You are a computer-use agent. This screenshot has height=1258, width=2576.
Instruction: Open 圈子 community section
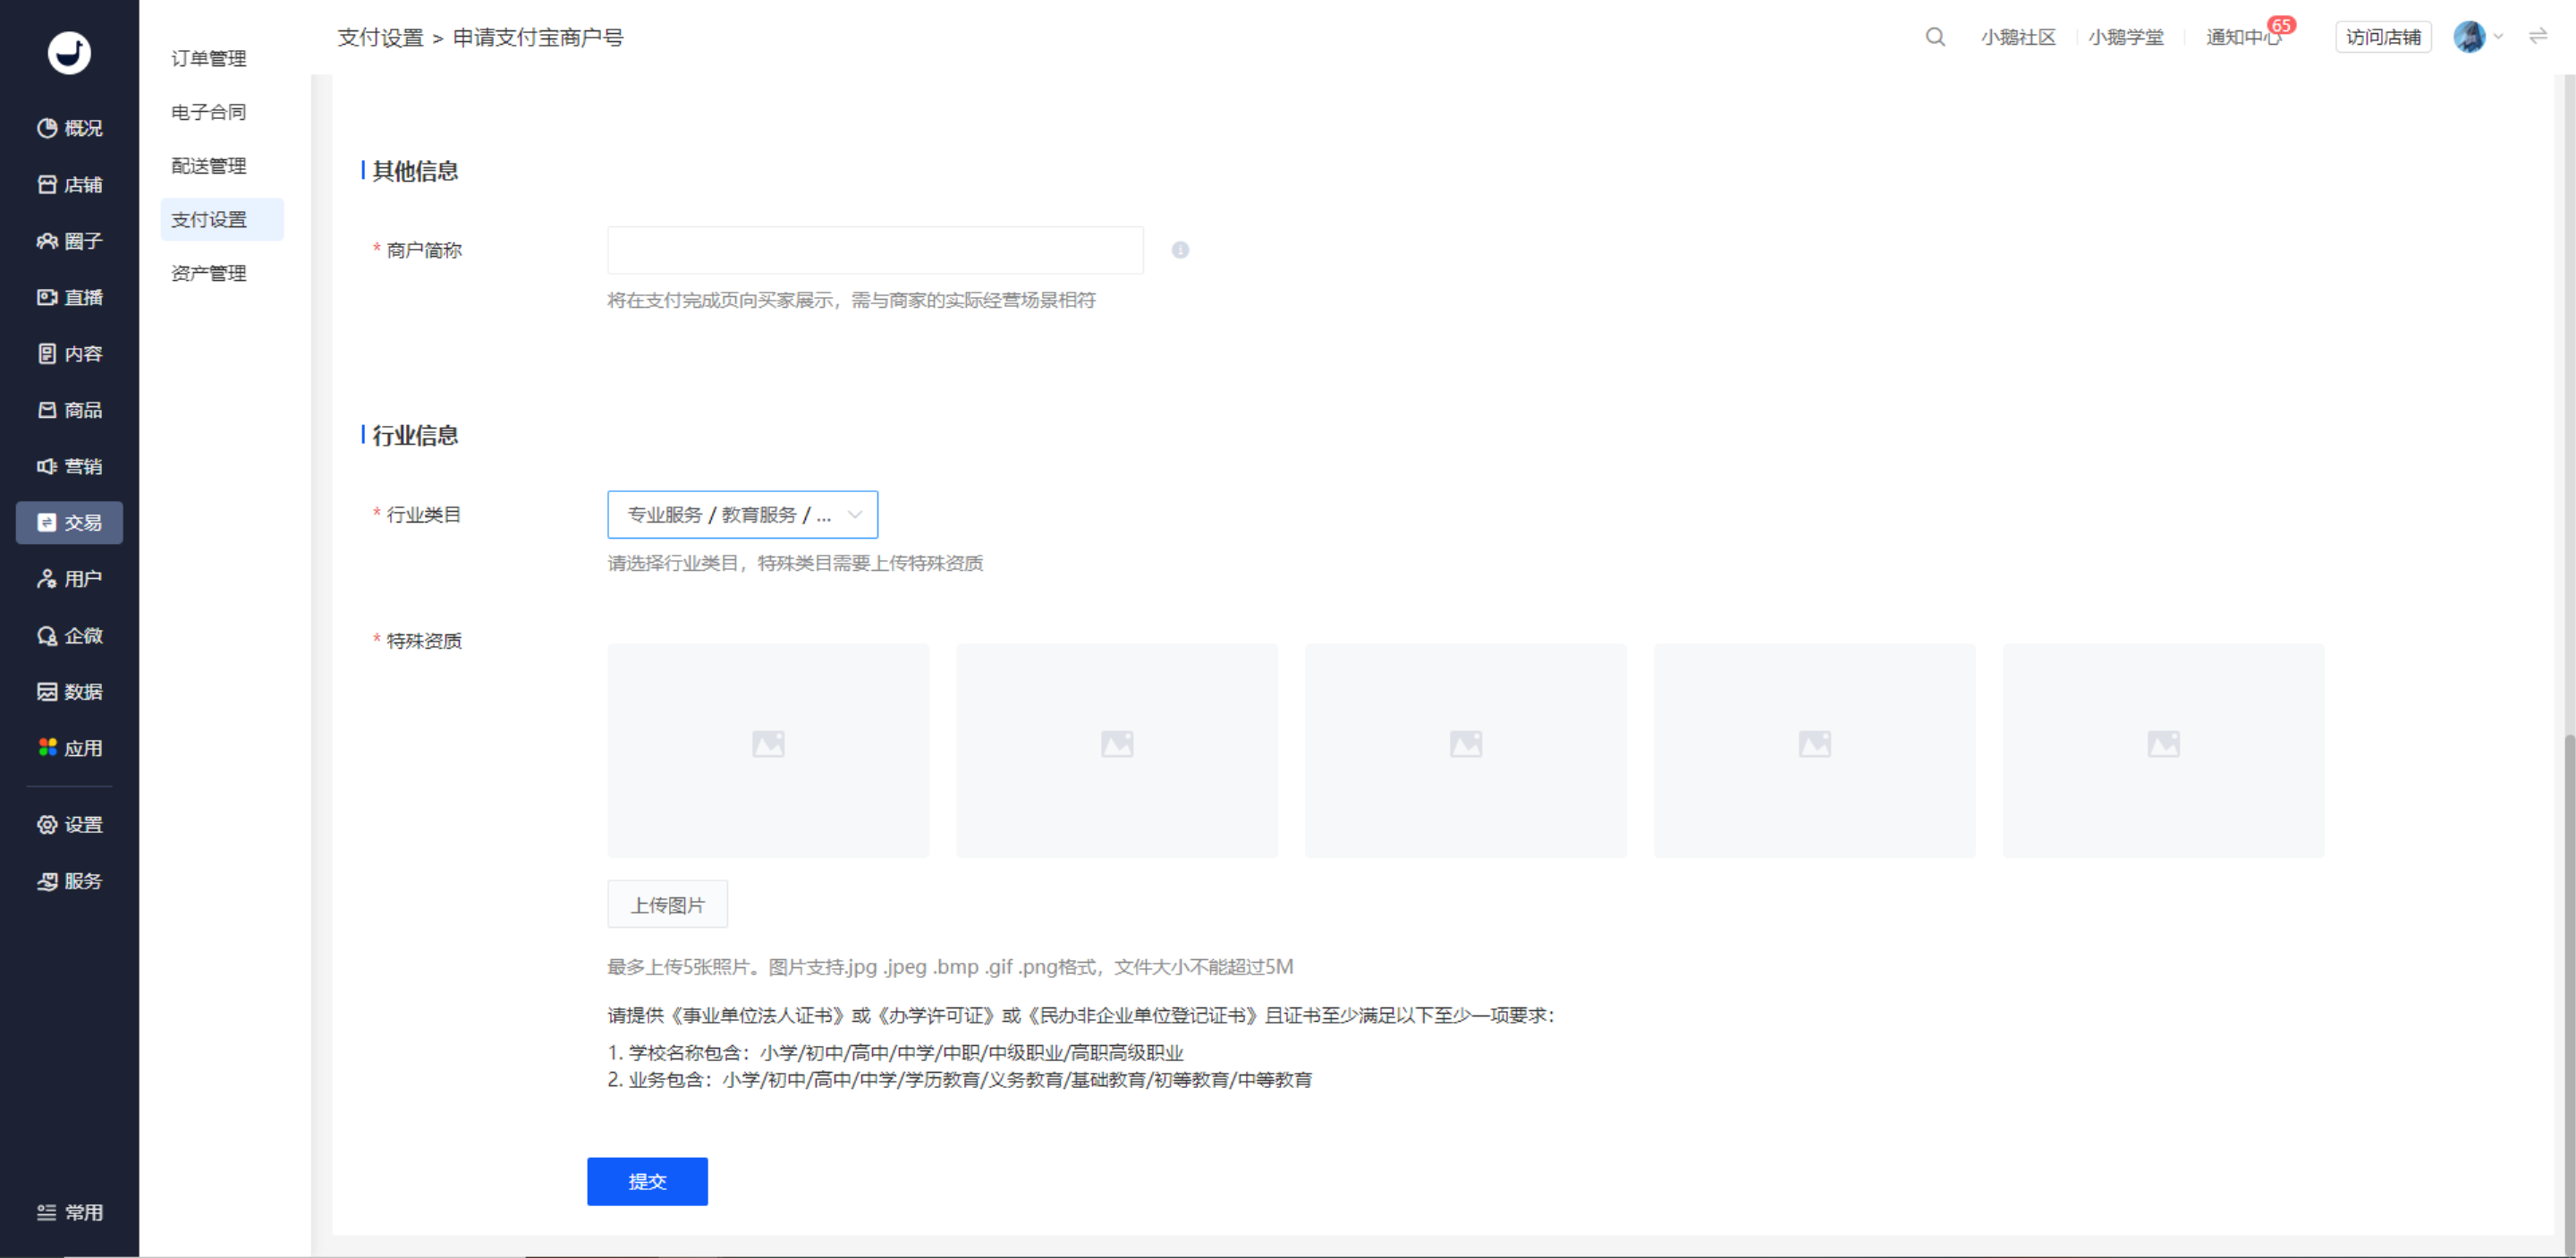(69, 241)
